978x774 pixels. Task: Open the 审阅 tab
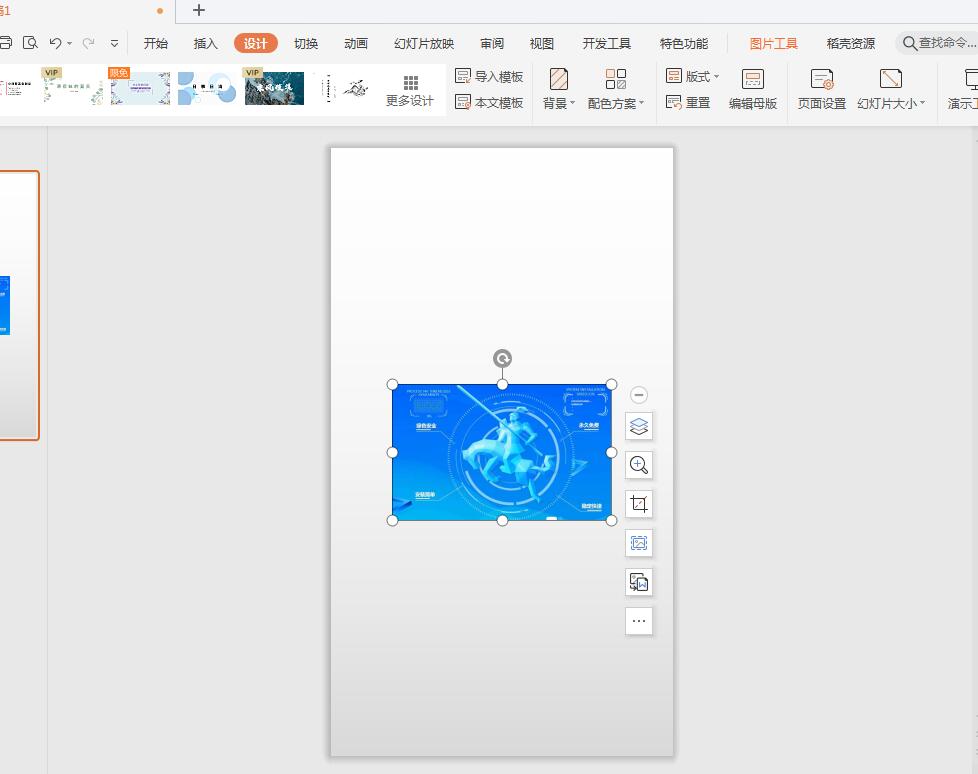click(492, 44)
